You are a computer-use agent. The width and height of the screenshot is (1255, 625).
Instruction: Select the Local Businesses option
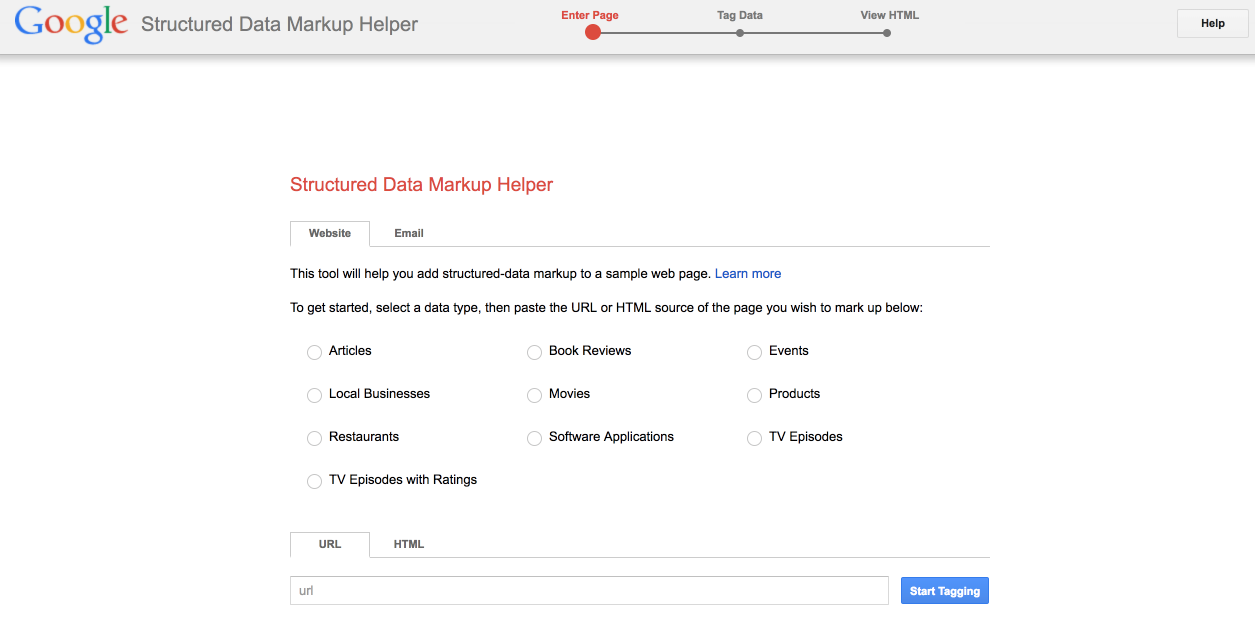tap(314, 395)
